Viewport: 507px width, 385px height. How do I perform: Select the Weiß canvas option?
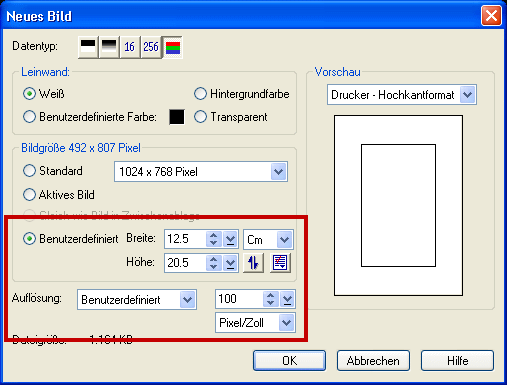click(44, 94)
